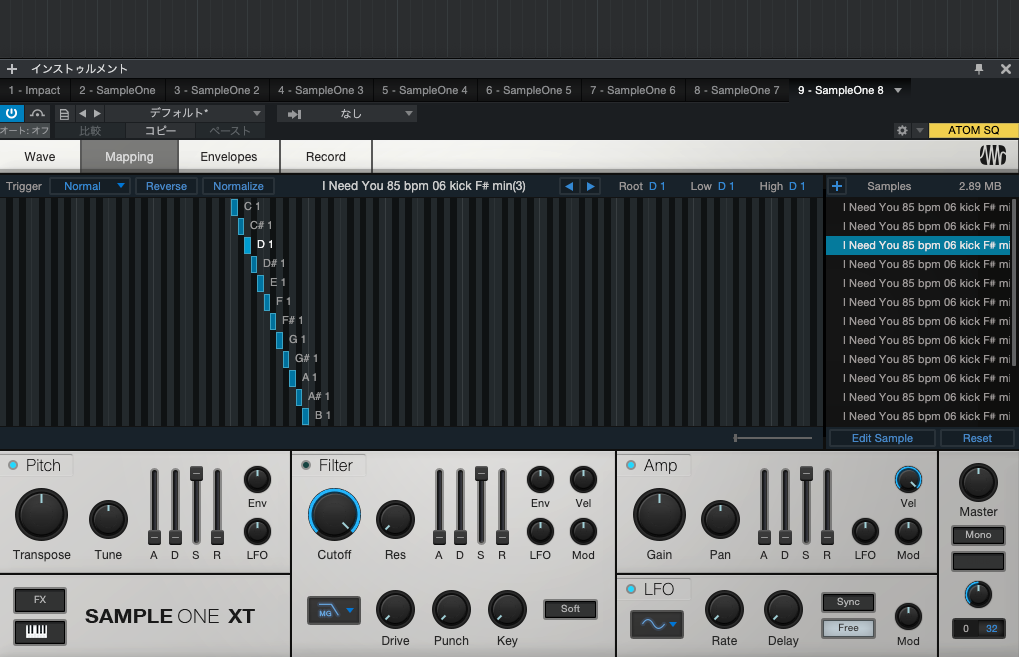
Task: Expand the LFO waveform shape dropdown
Action: pos(656,625)
